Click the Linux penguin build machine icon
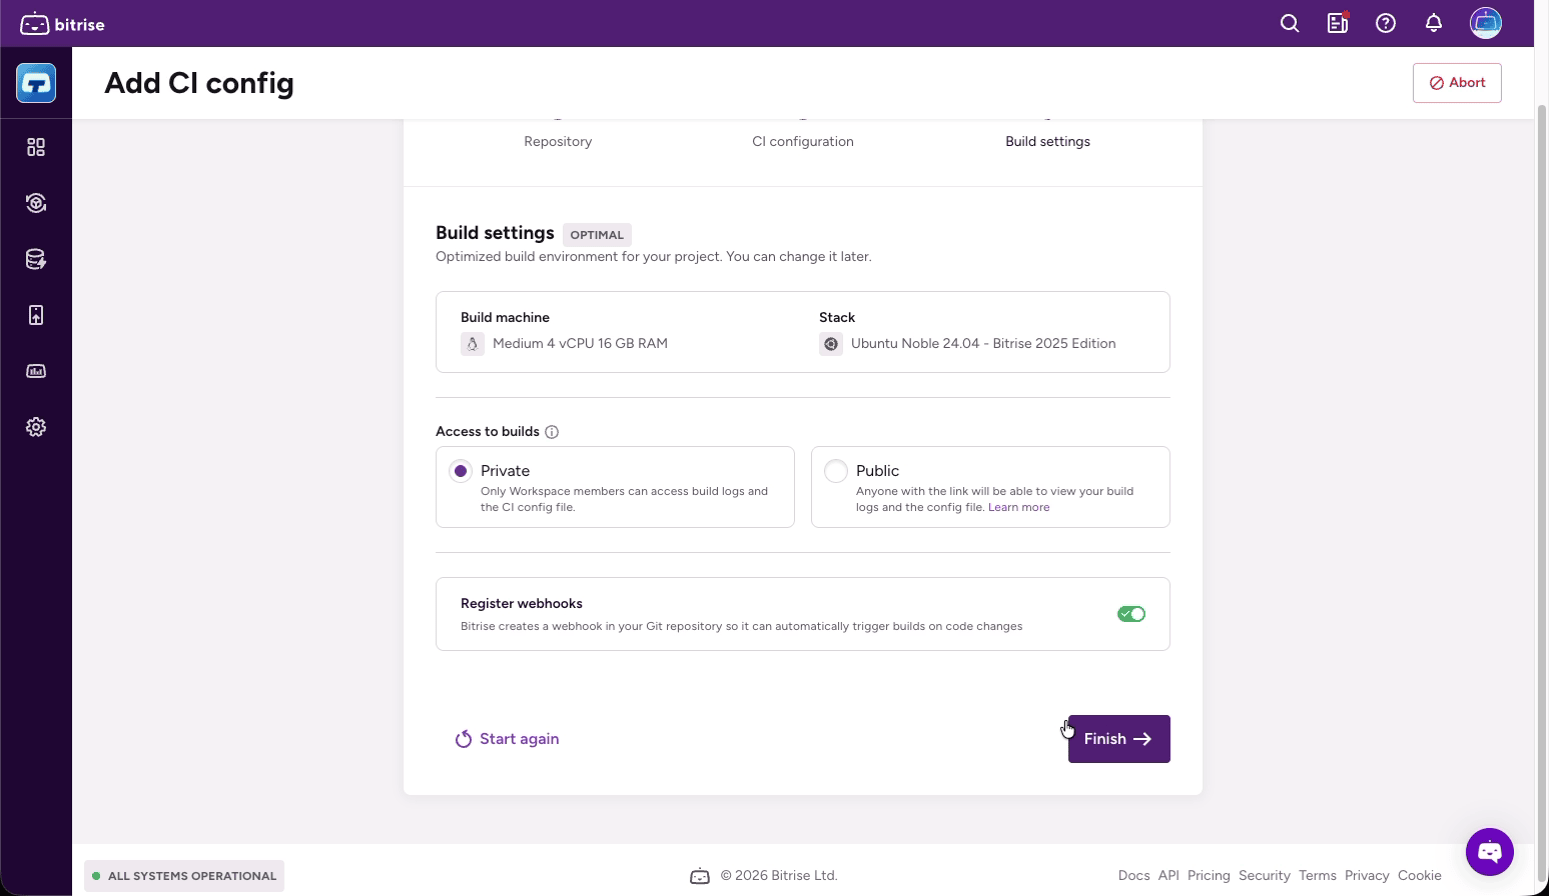1549x896 pixels. (x=473, y=344)
